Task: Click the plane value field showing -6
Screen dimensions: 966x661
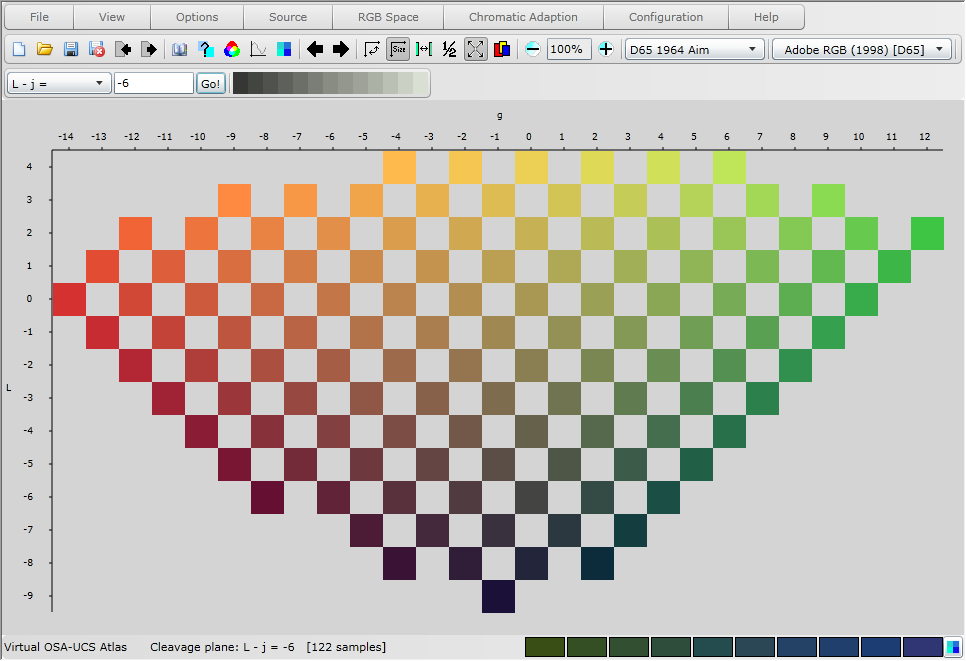Action: pyautogui.click(x=153, y=84)
